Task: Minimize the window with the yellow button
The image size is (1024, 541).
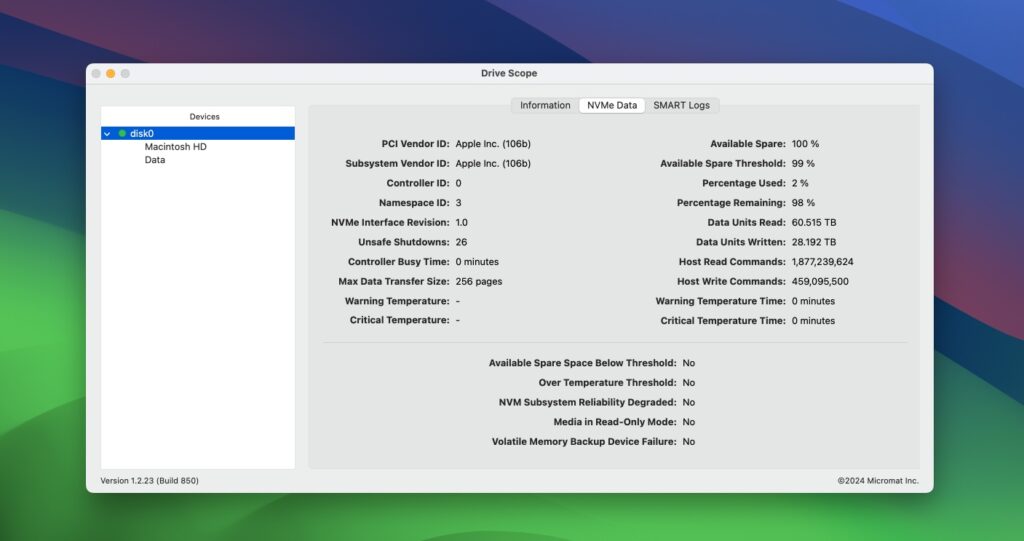Action: click(x=111, y=73)
